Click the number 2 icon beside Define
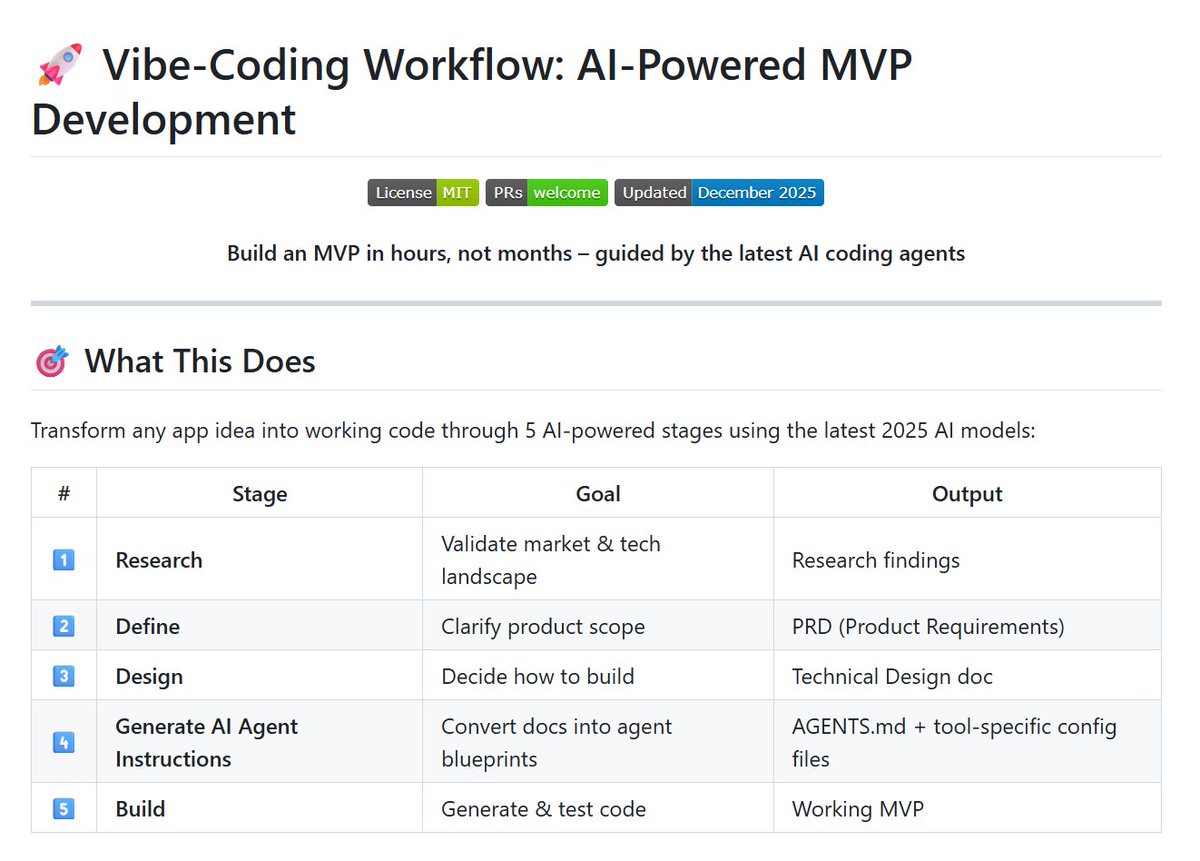 63,626
